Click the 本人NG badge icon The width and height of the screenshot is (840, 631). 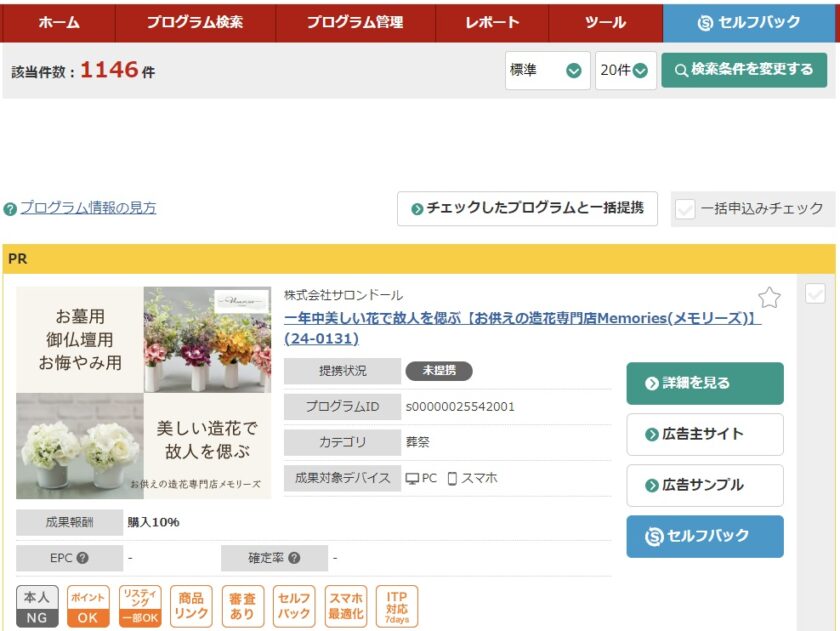pos(37,607)
